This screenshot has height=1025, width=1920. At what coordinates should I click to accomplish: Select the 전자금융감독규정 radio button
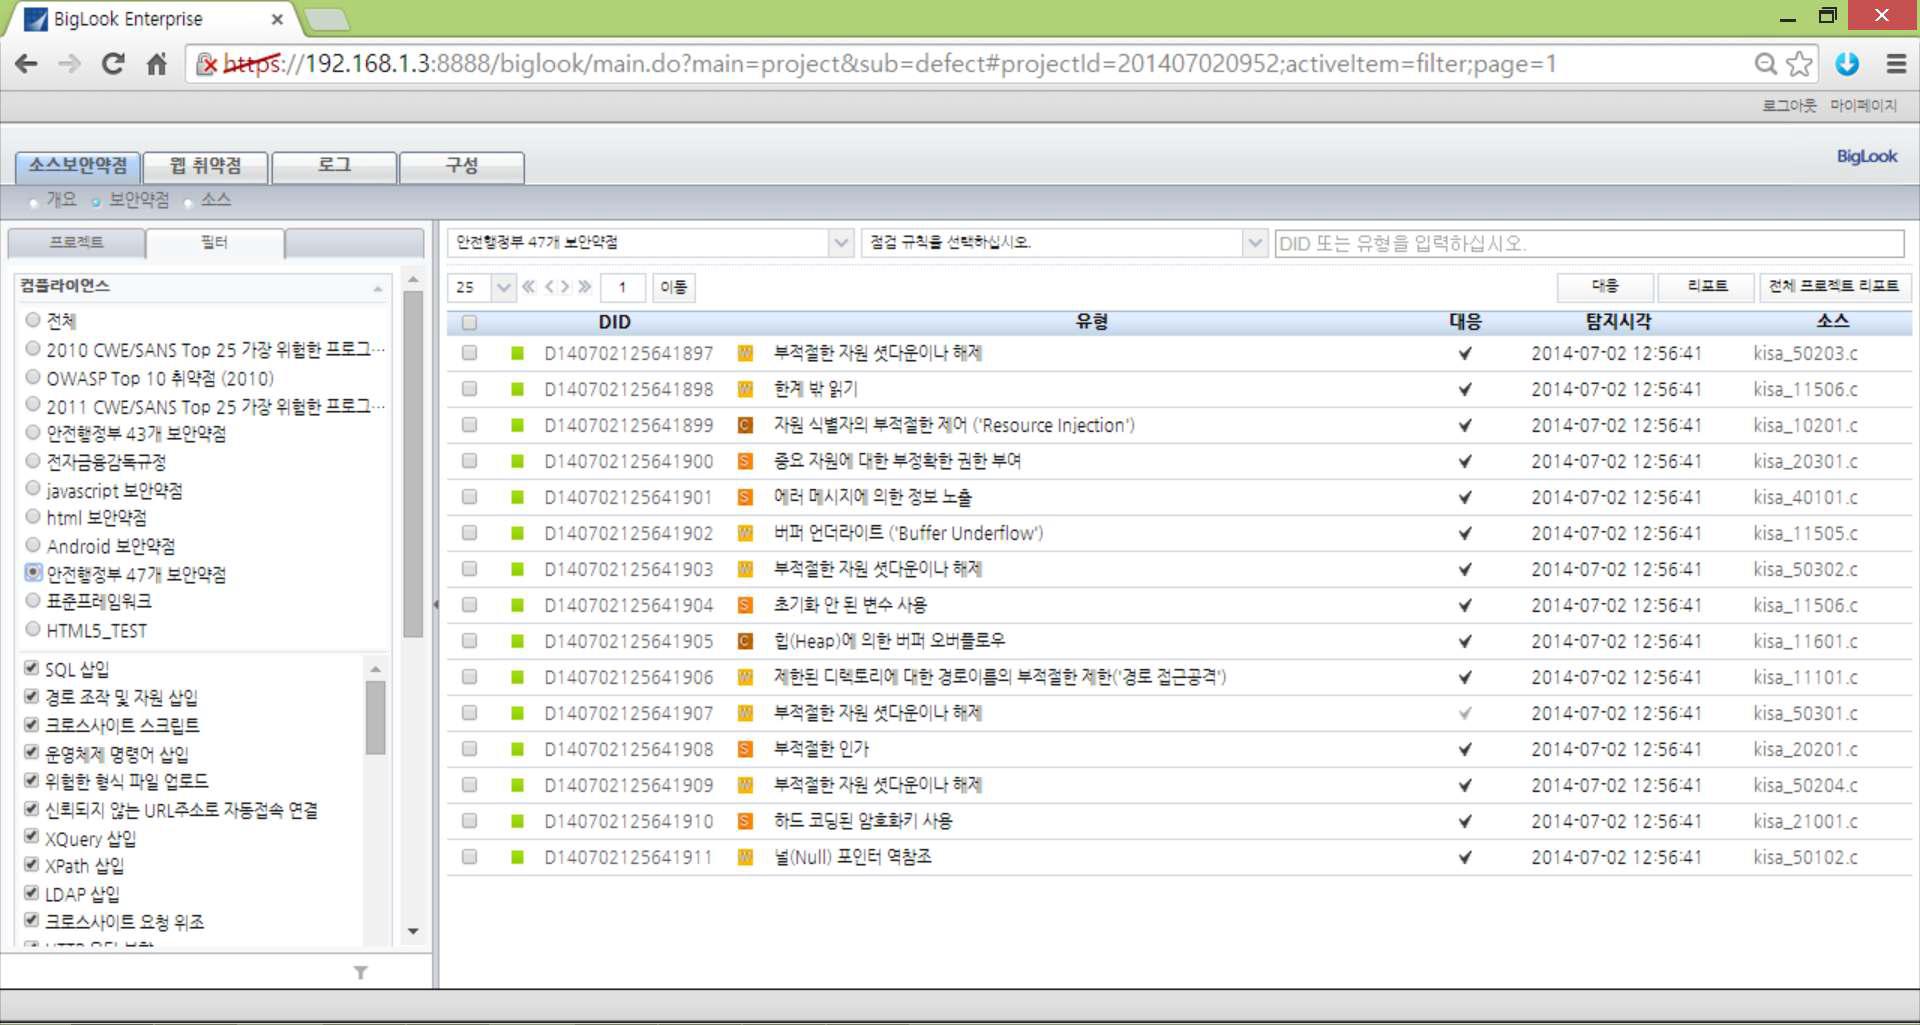point(33,461)
